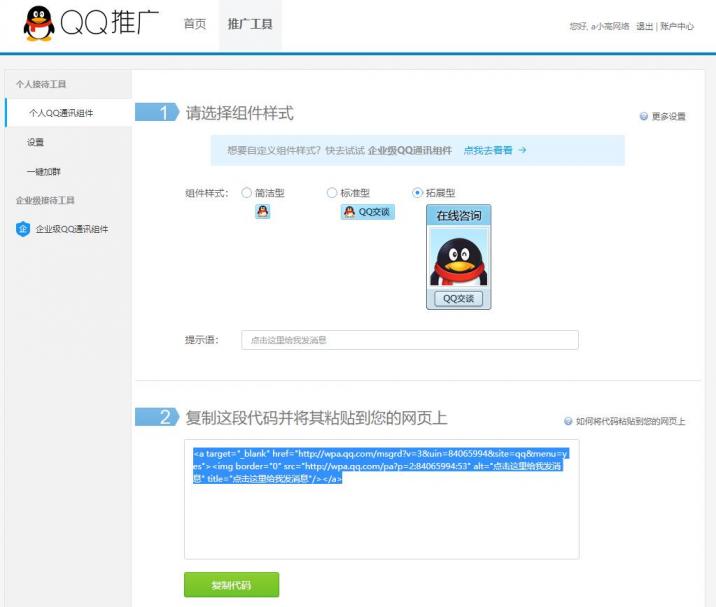Viewport: 716px width, 607px height.
Task: Click 如何将代码粘贴到您的网页上 help link
Action: pyautogui.click(x=630, y=421)
